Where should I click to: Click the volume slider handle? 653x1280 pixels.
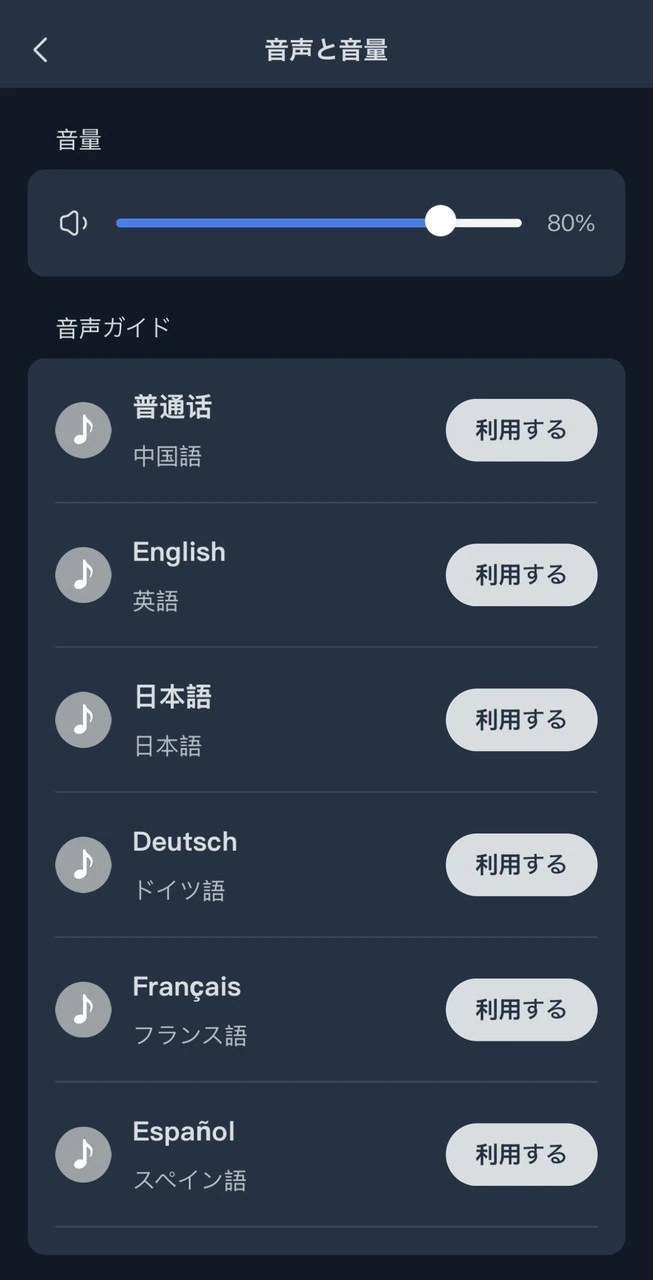coord(440,222)
